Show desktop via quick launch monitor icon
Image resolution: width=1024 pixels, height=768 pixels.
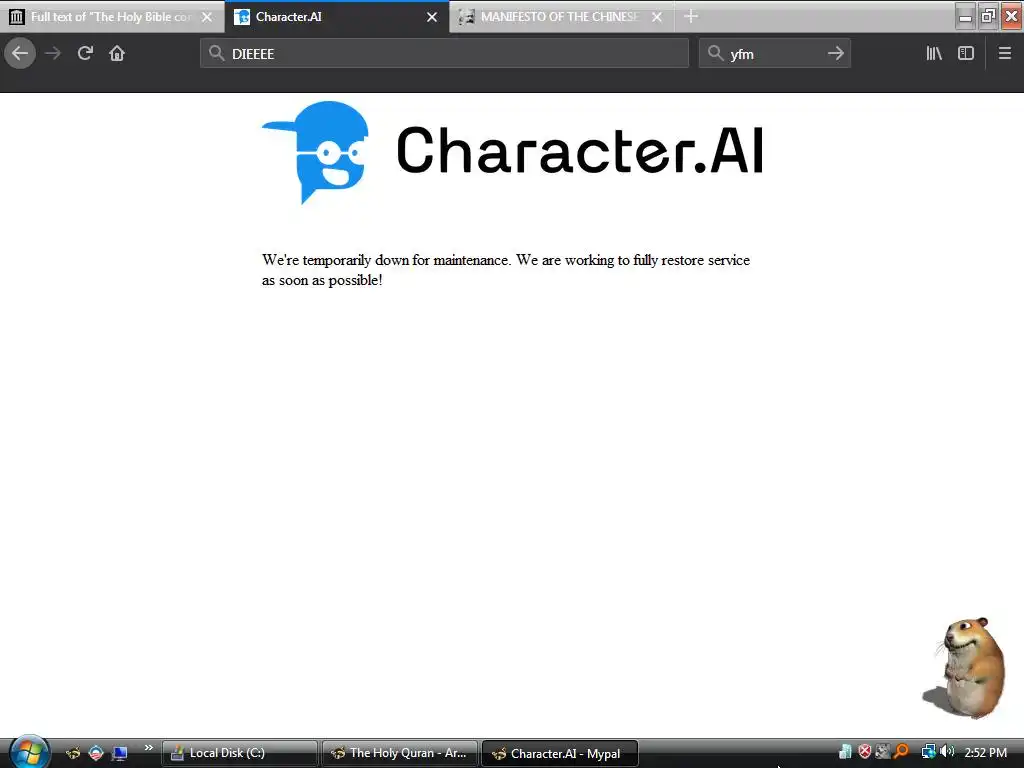pyautogui.click(x=120, y=753)
